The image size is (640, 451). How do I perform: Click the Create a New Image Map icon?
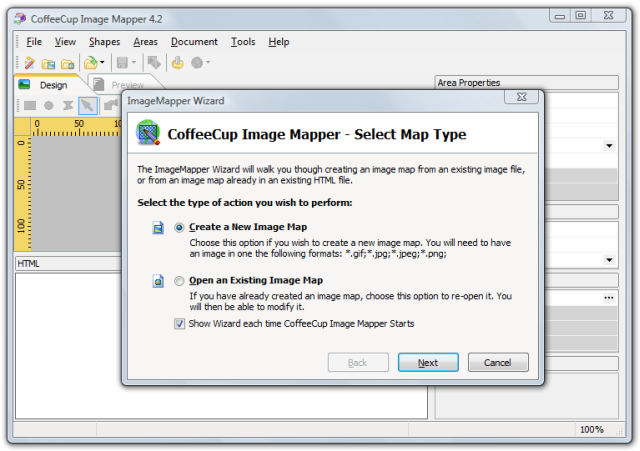coord(158,228)
